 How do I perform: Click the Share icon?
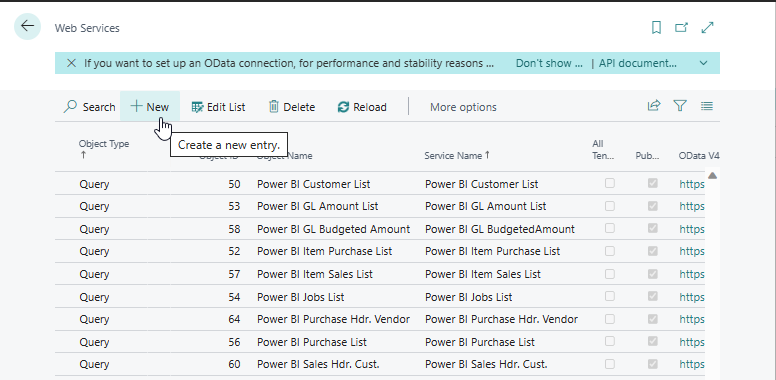point(654,105)
